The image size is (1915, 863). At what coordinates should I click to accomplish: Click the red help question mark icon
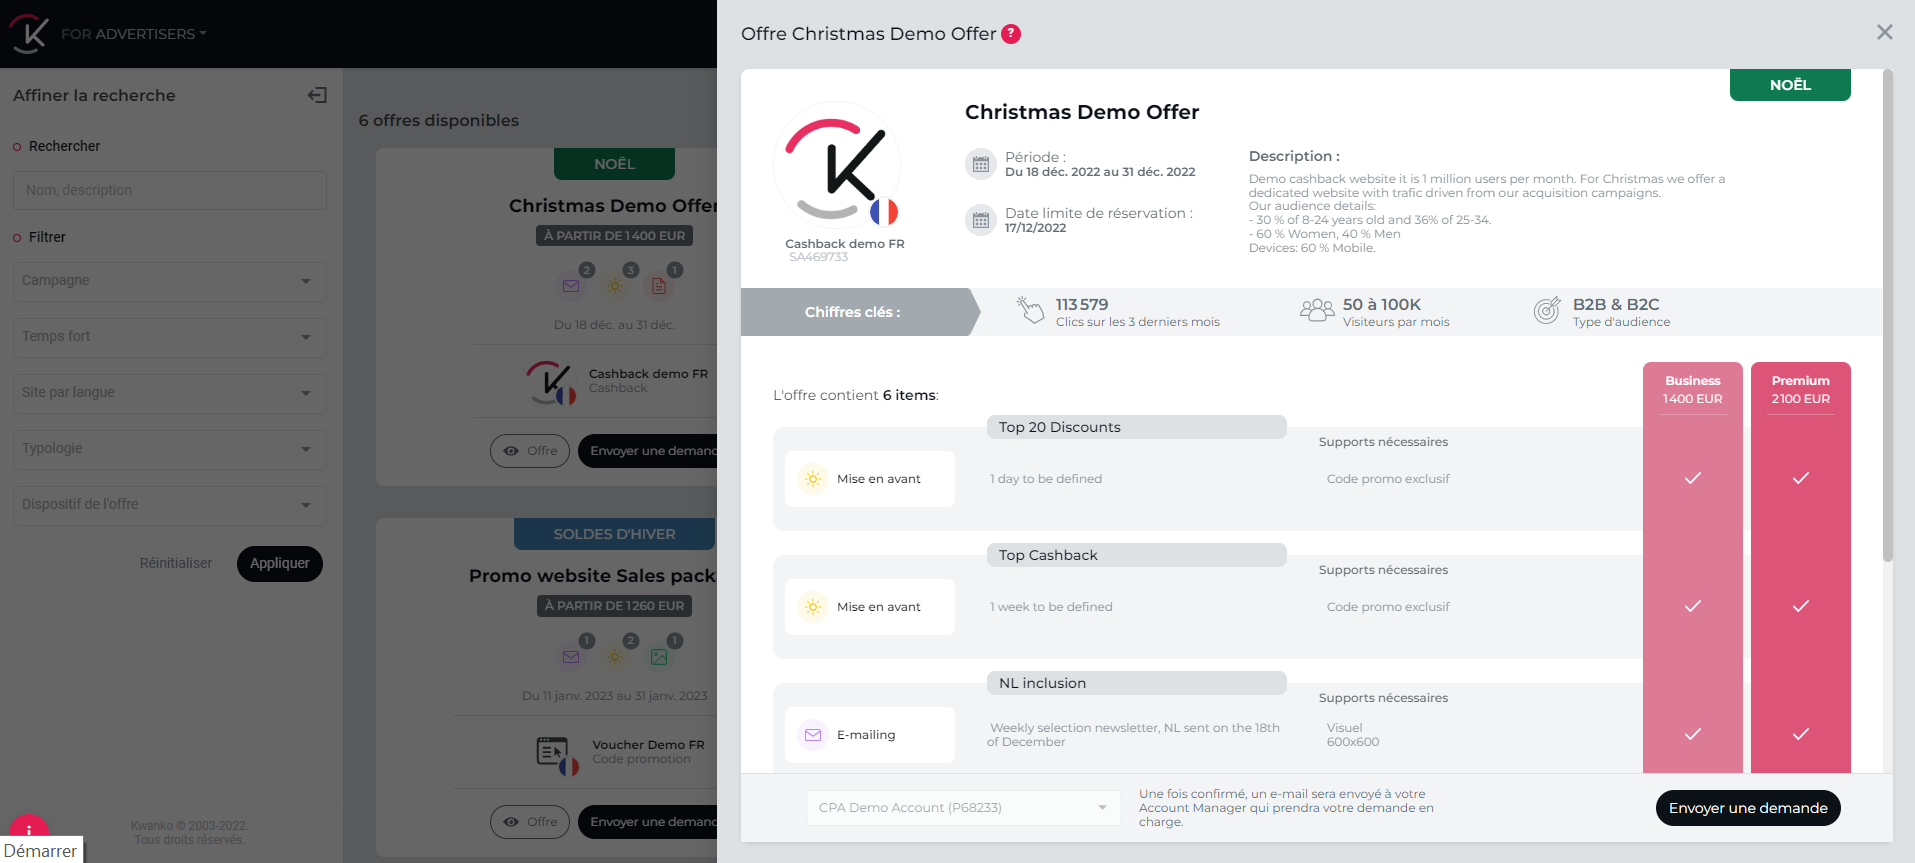(1011, 34)
